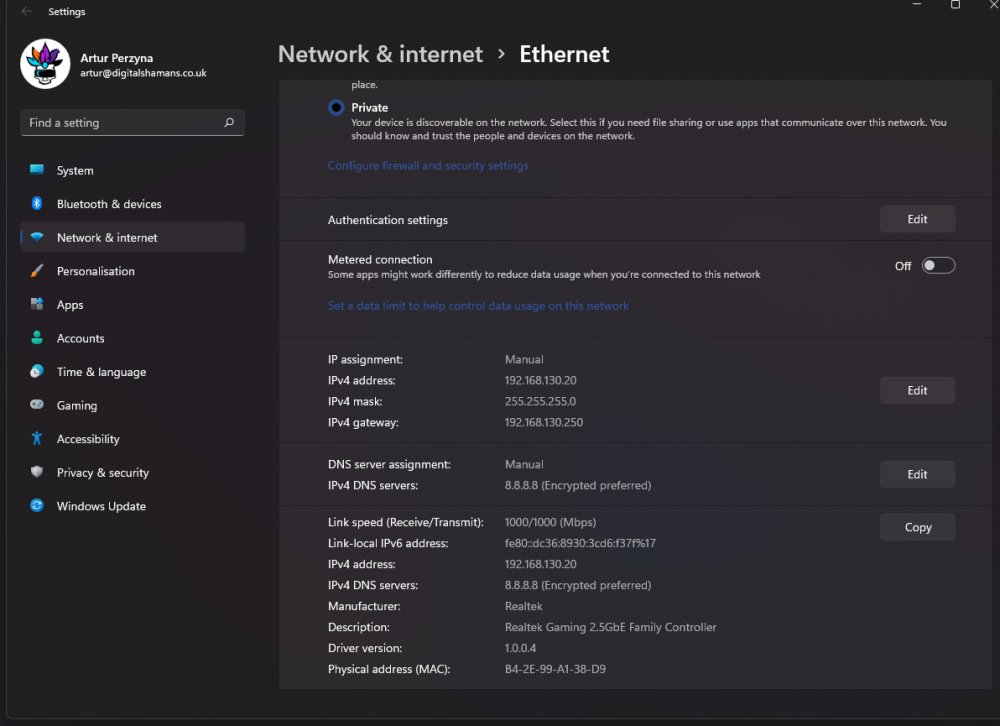Open Apps settings
Image resolution: width=1000 pixels, height=726 pixels.
pos(132,305)
